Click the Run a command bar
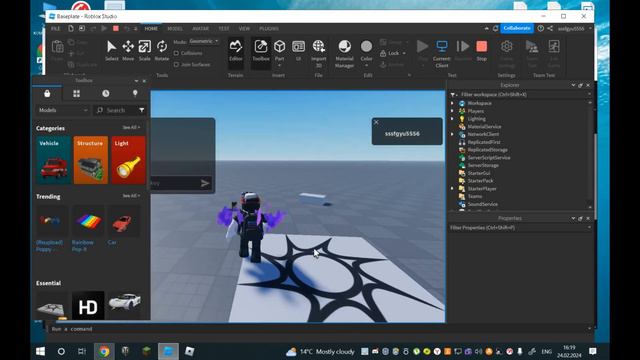This screenshot has height=360, width=640. 320,329
